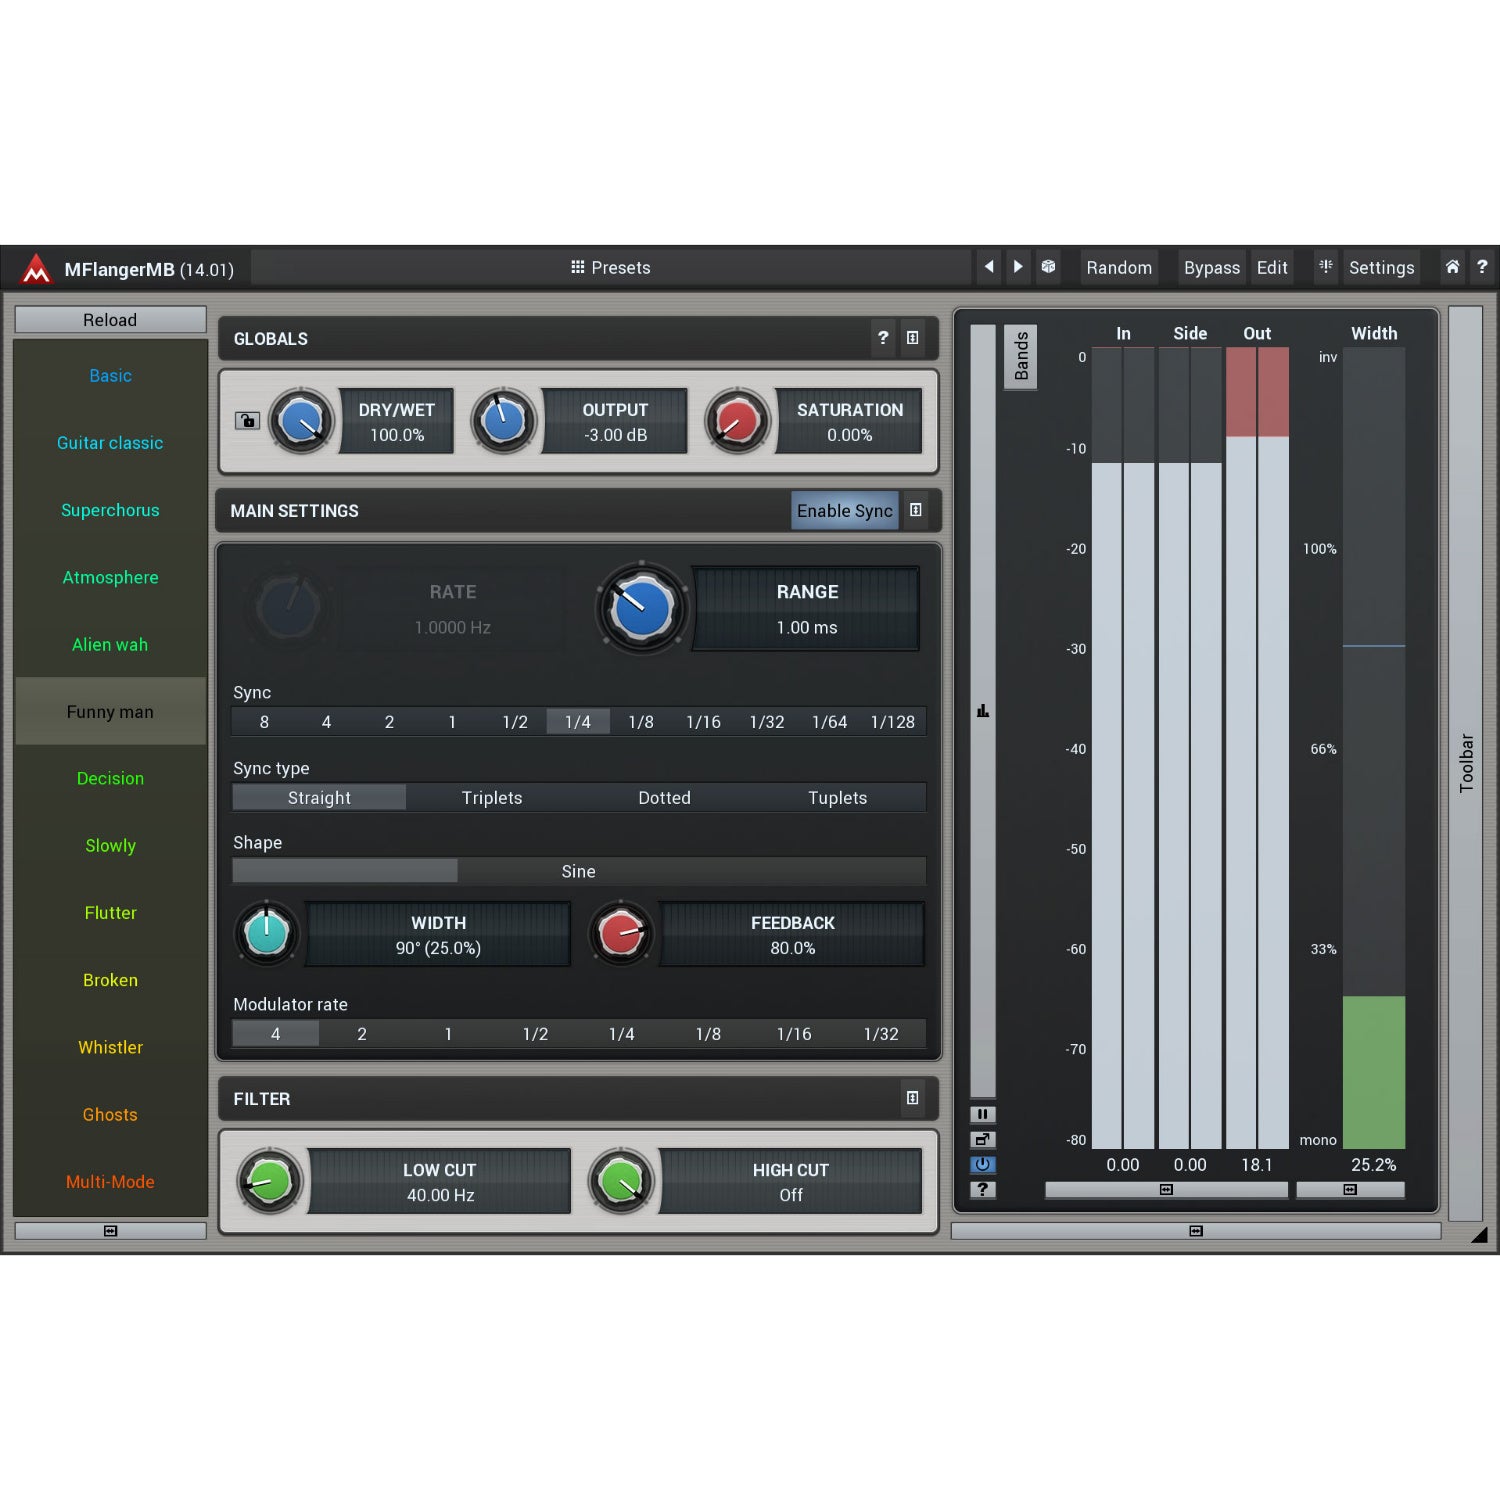
Task: Select the Whistler preset
Action: 110,1047
